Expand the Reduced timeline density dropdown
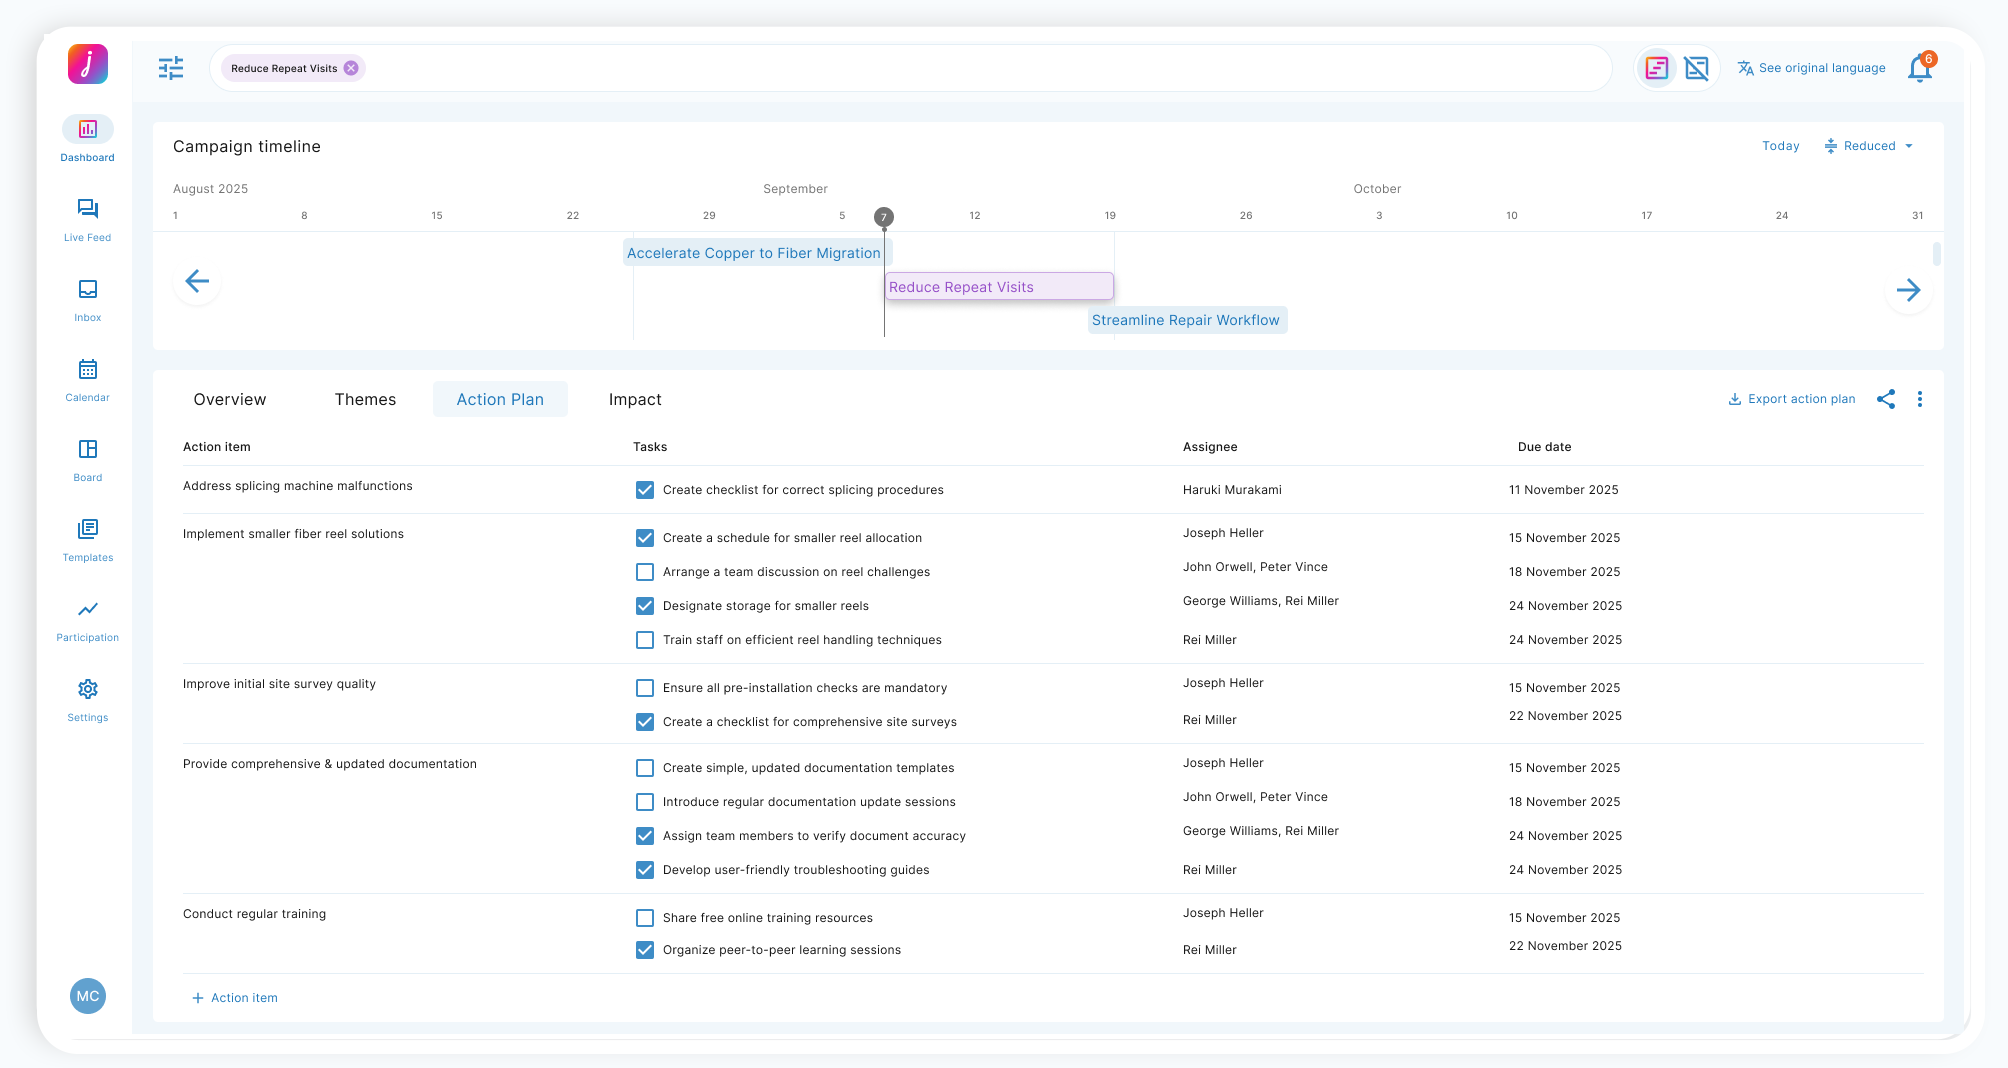Screen dimensions: 2008x1068 coord(1868,146)
